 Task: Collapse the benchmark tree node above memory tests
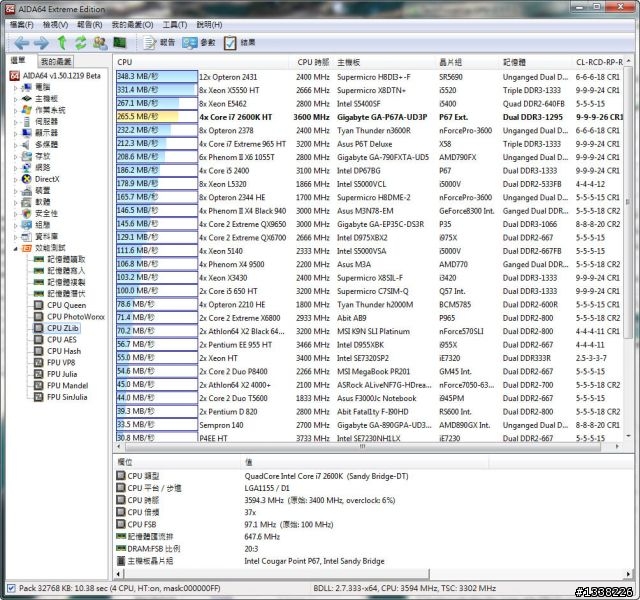click(16, 248)
